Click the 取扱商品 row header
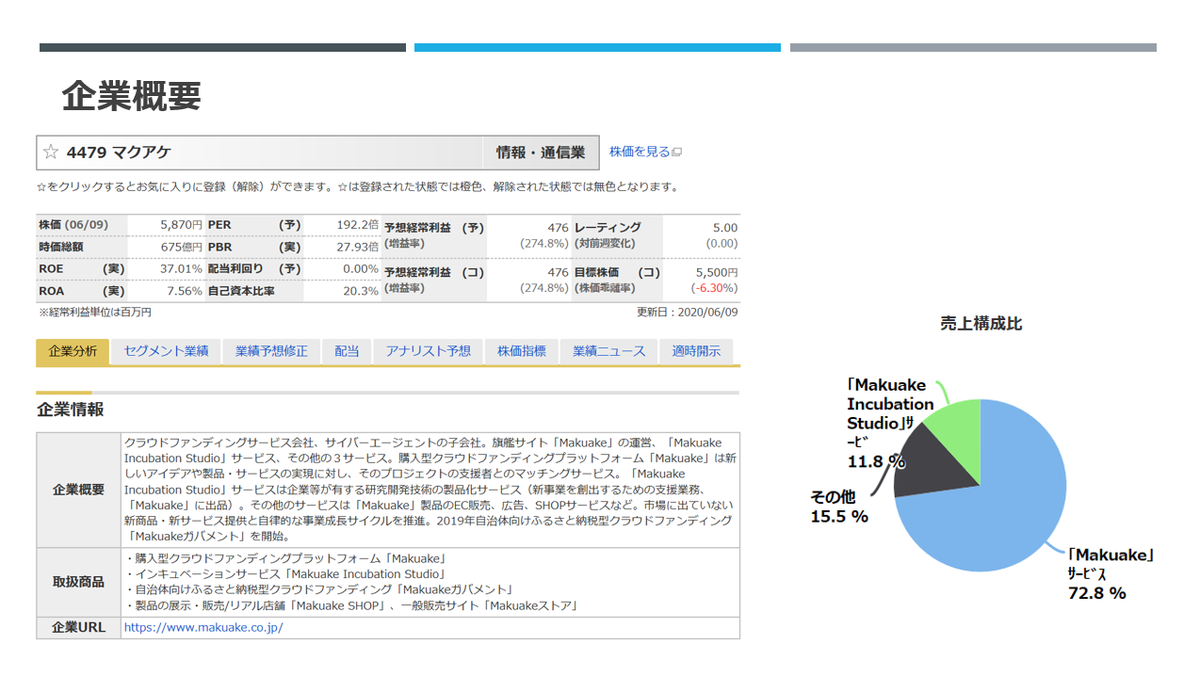The image size is (1200, 676). [x=78, y=582]
